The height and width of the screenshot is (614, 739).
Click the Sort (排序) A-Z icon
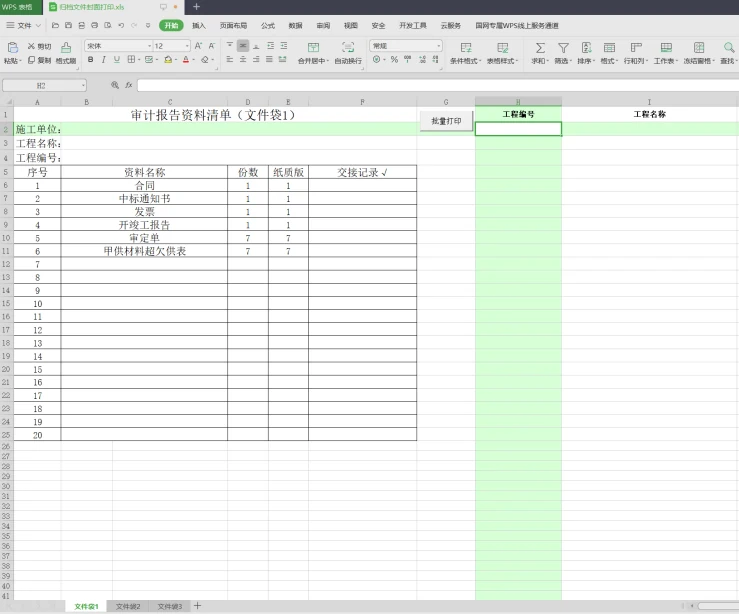(586, 48)
